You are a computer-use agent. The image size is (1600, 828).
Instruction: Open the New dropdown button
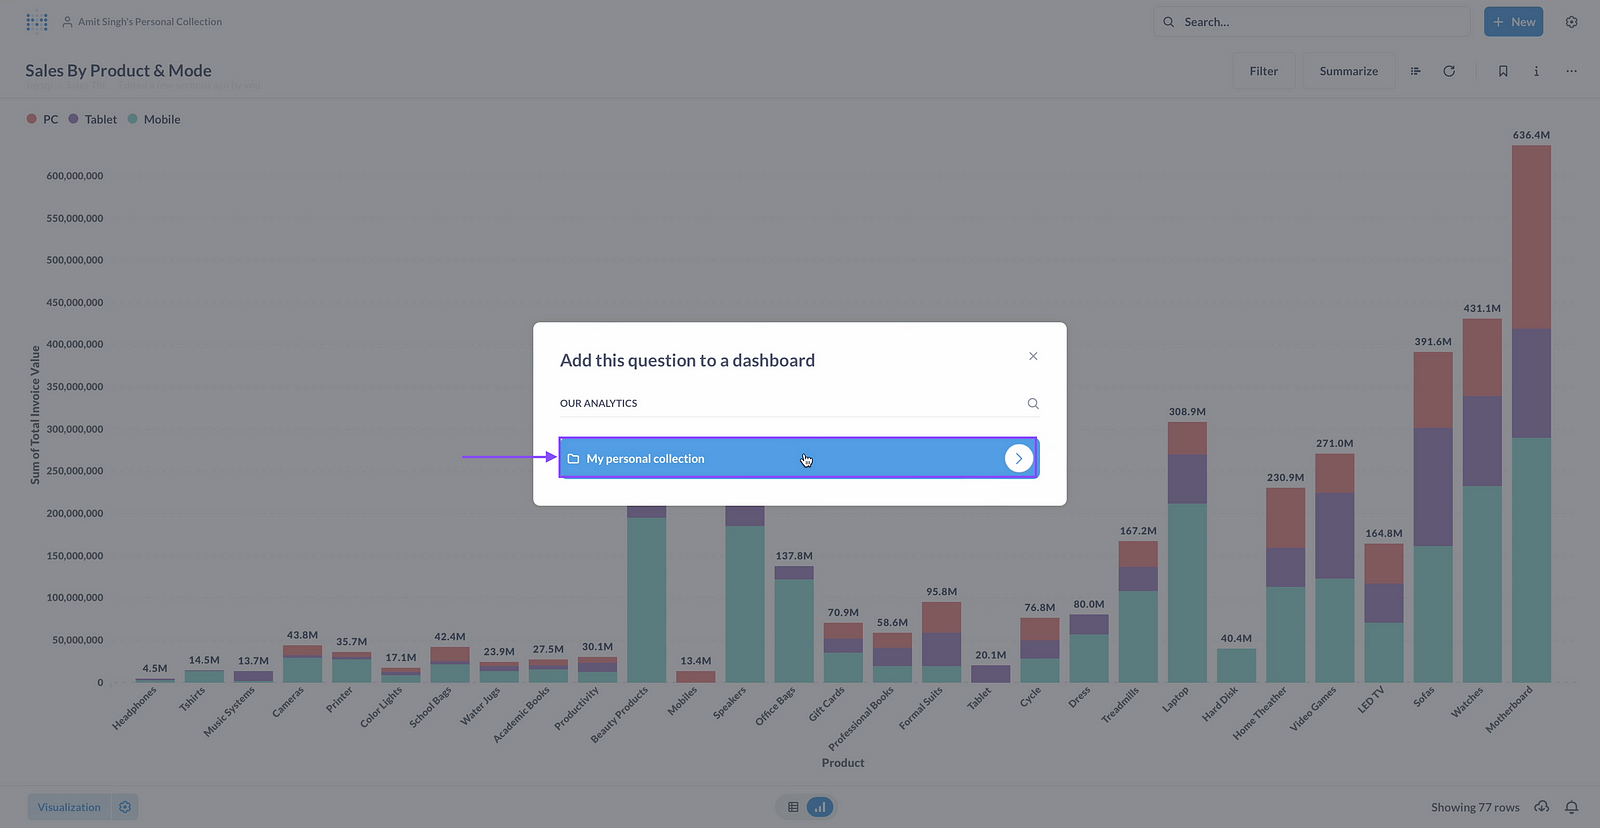click(1513, 22)
